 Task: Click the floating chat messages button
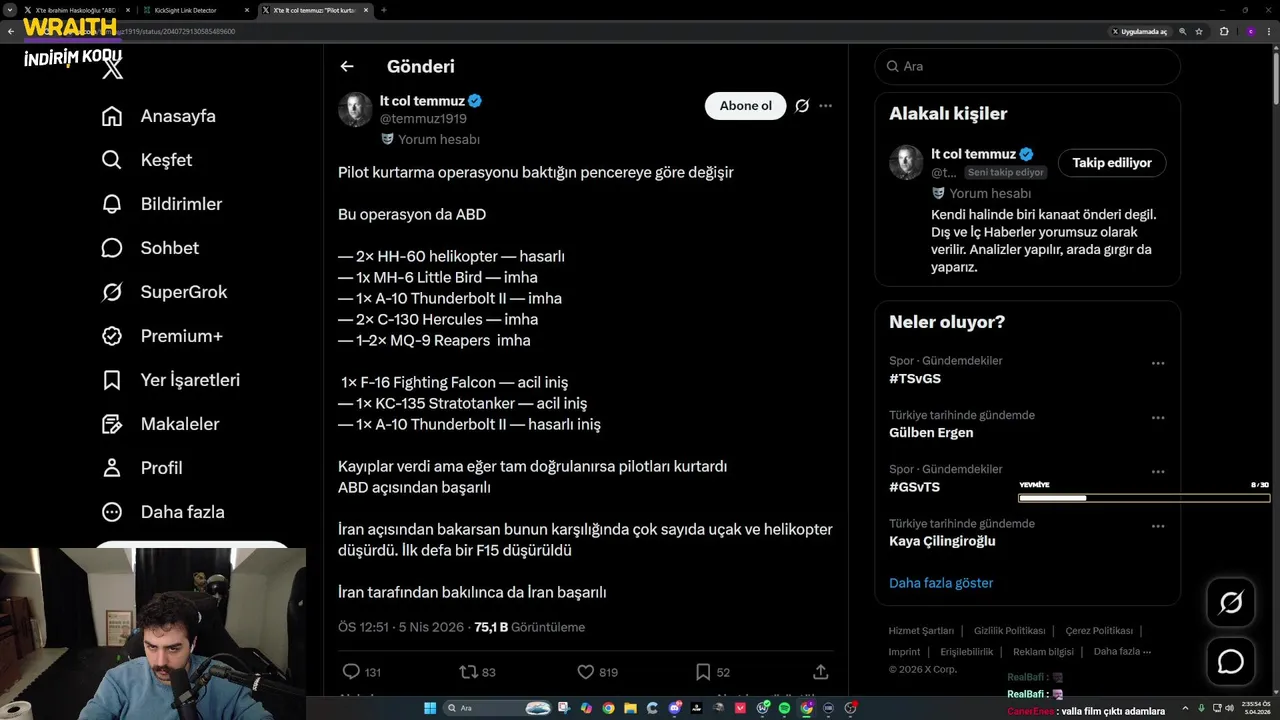coord(1231,662)
